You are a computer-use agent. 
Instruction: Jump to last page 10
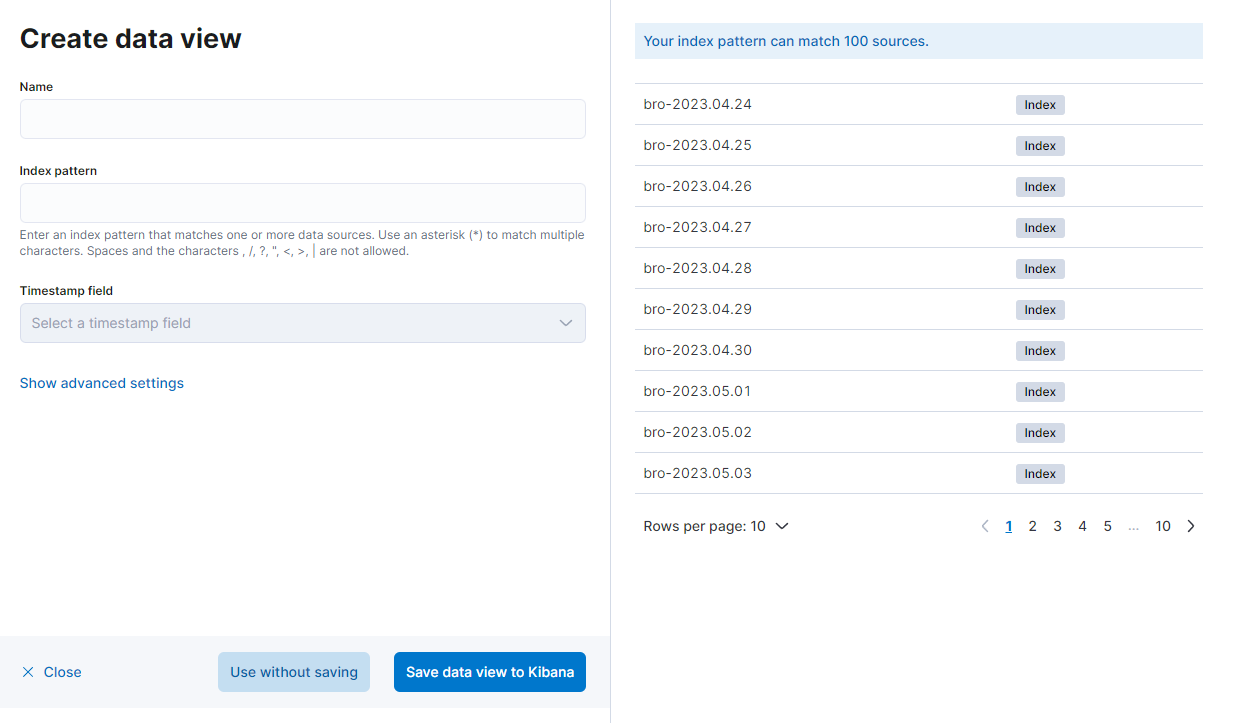[x=1162, y=526]
